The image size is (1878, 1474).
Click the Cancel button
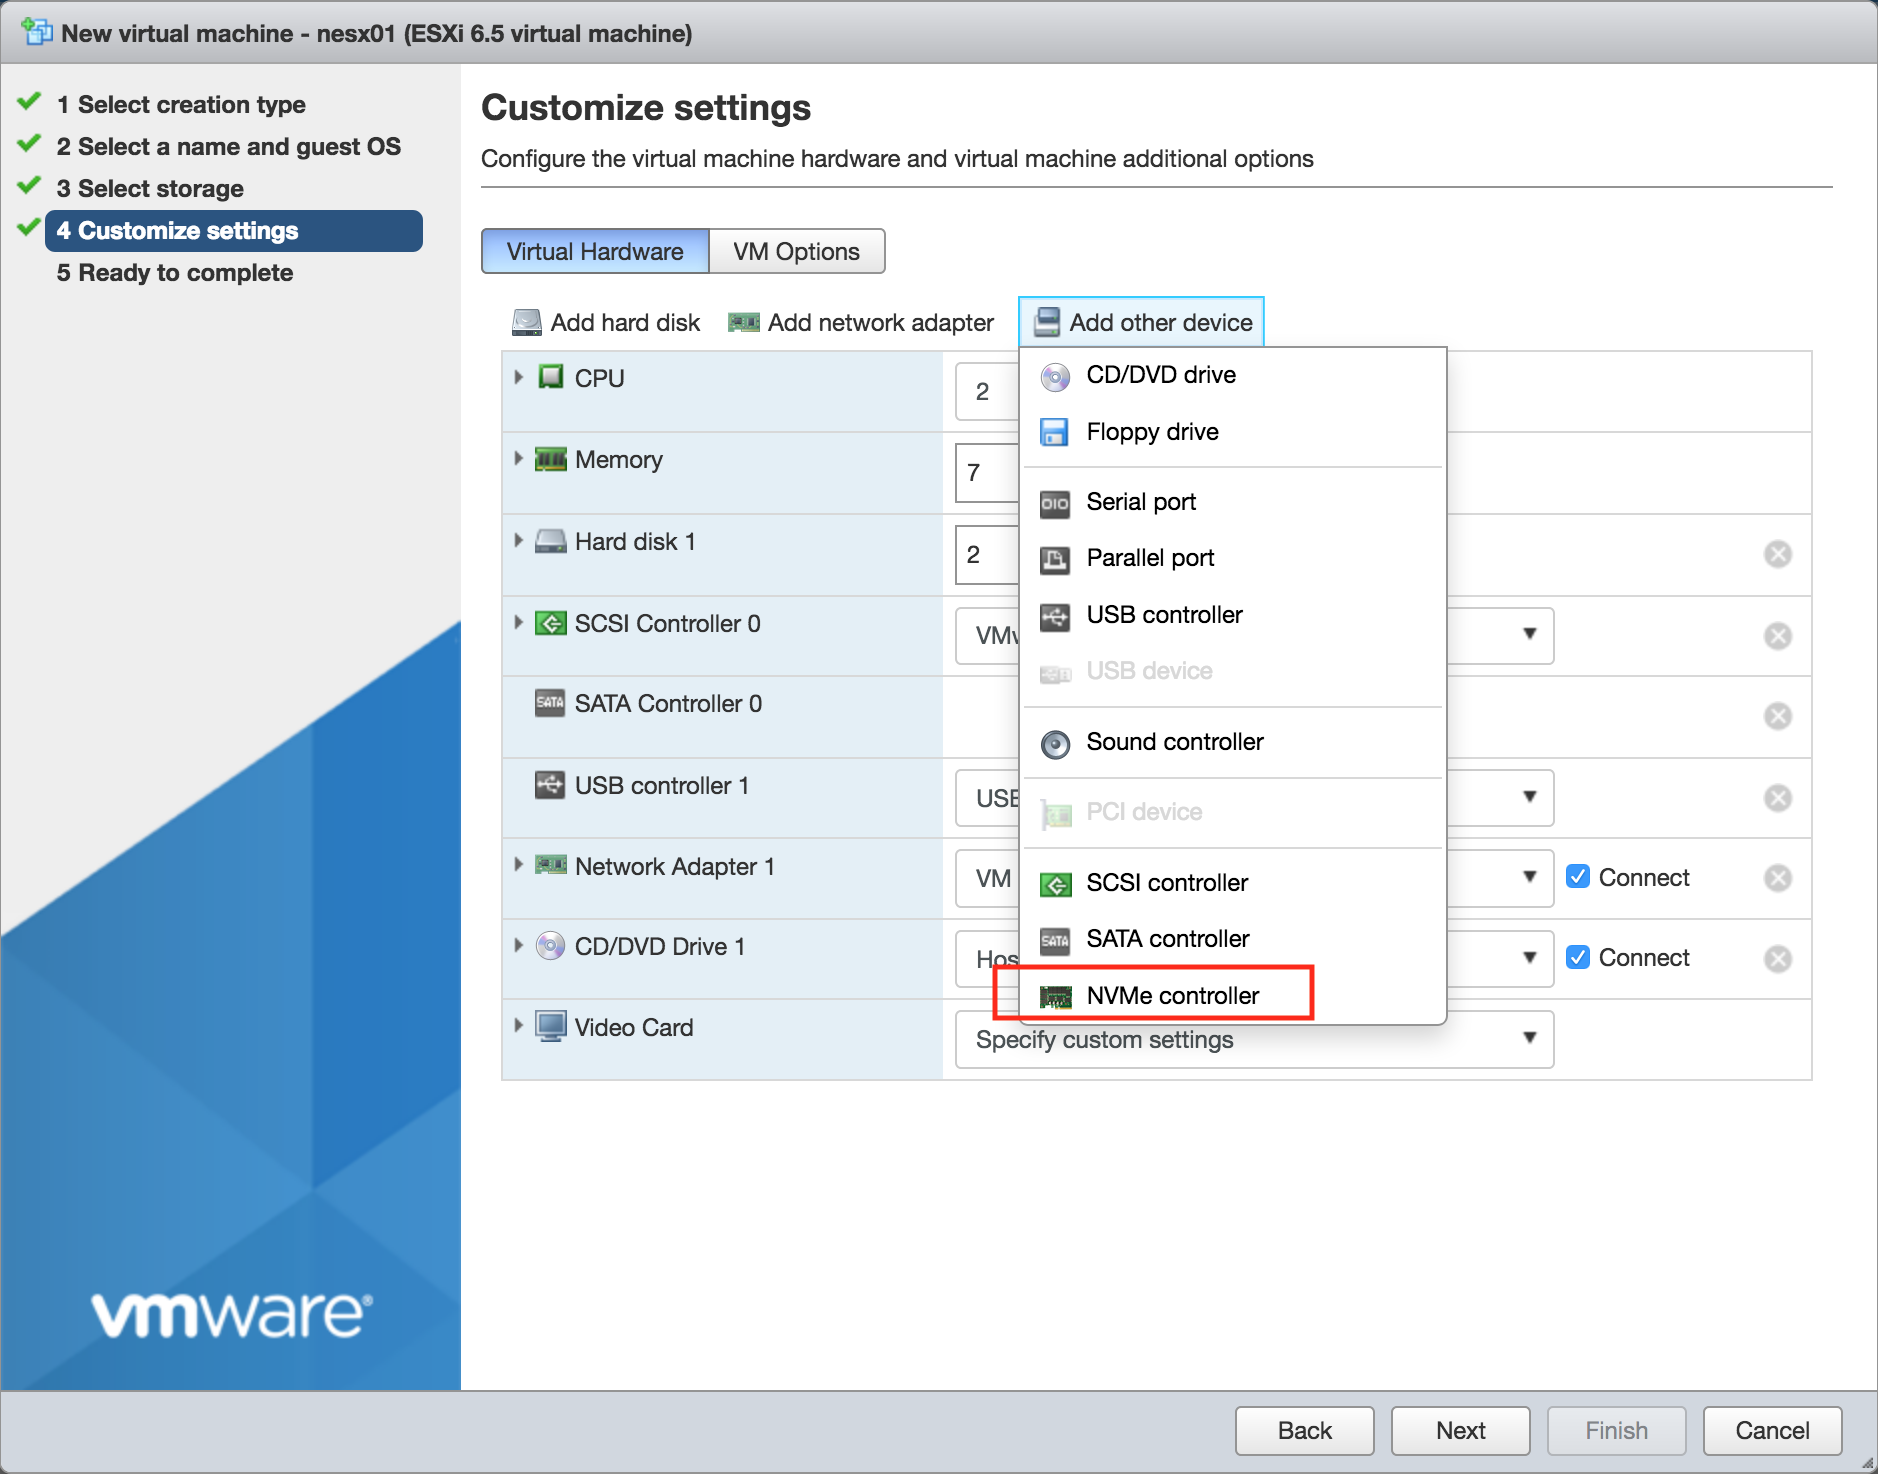click(1773, 1431)
